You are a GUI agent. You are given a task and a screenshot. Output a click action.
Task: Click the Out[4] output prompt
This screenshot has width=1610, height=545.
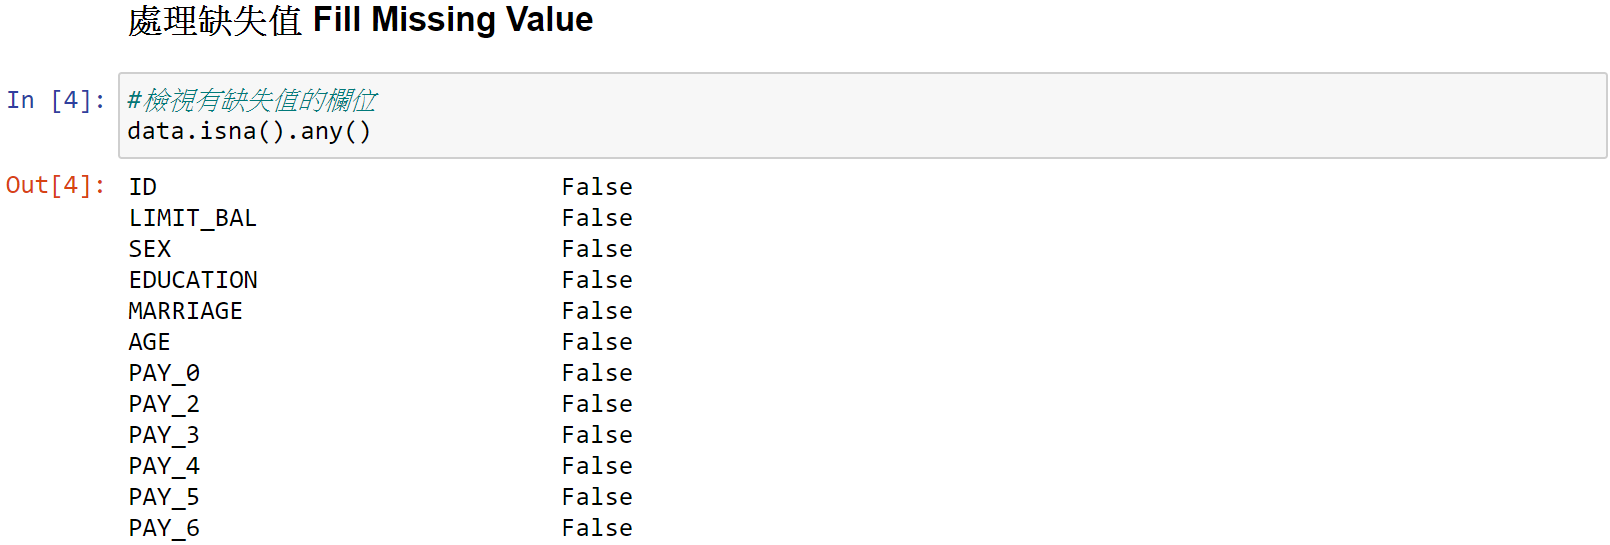tap(56, 185)
